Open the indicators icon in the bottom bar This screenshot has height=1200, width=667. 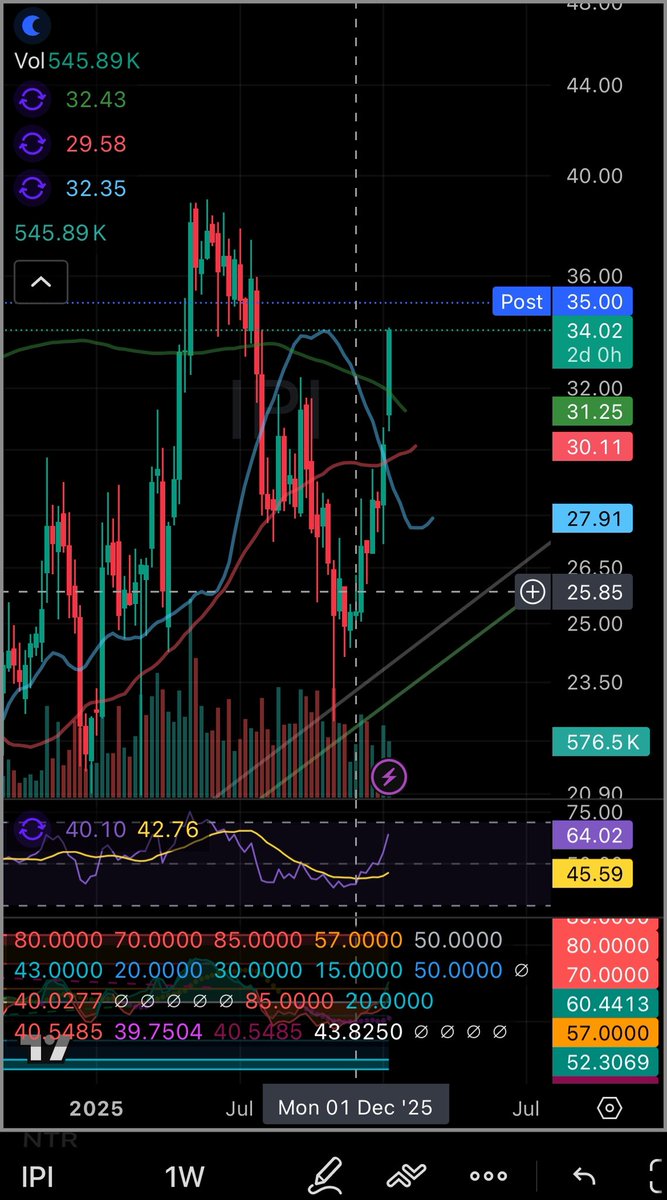pyautogui.click(x=407, y=1176)
